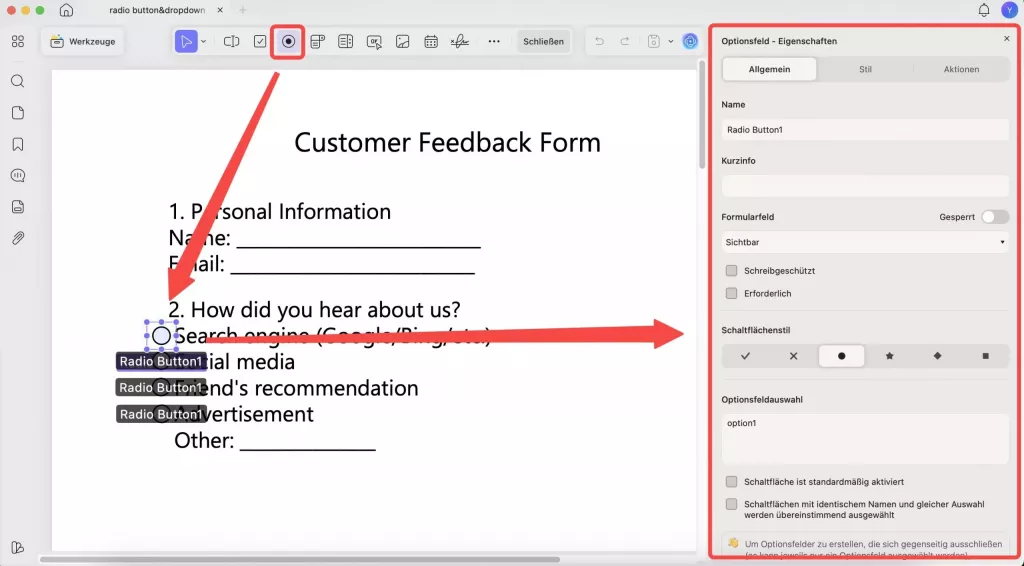This screenshot has height=566, width=1024.
Task: Close the Optionsfeld properties panel
Action: 1006,39
